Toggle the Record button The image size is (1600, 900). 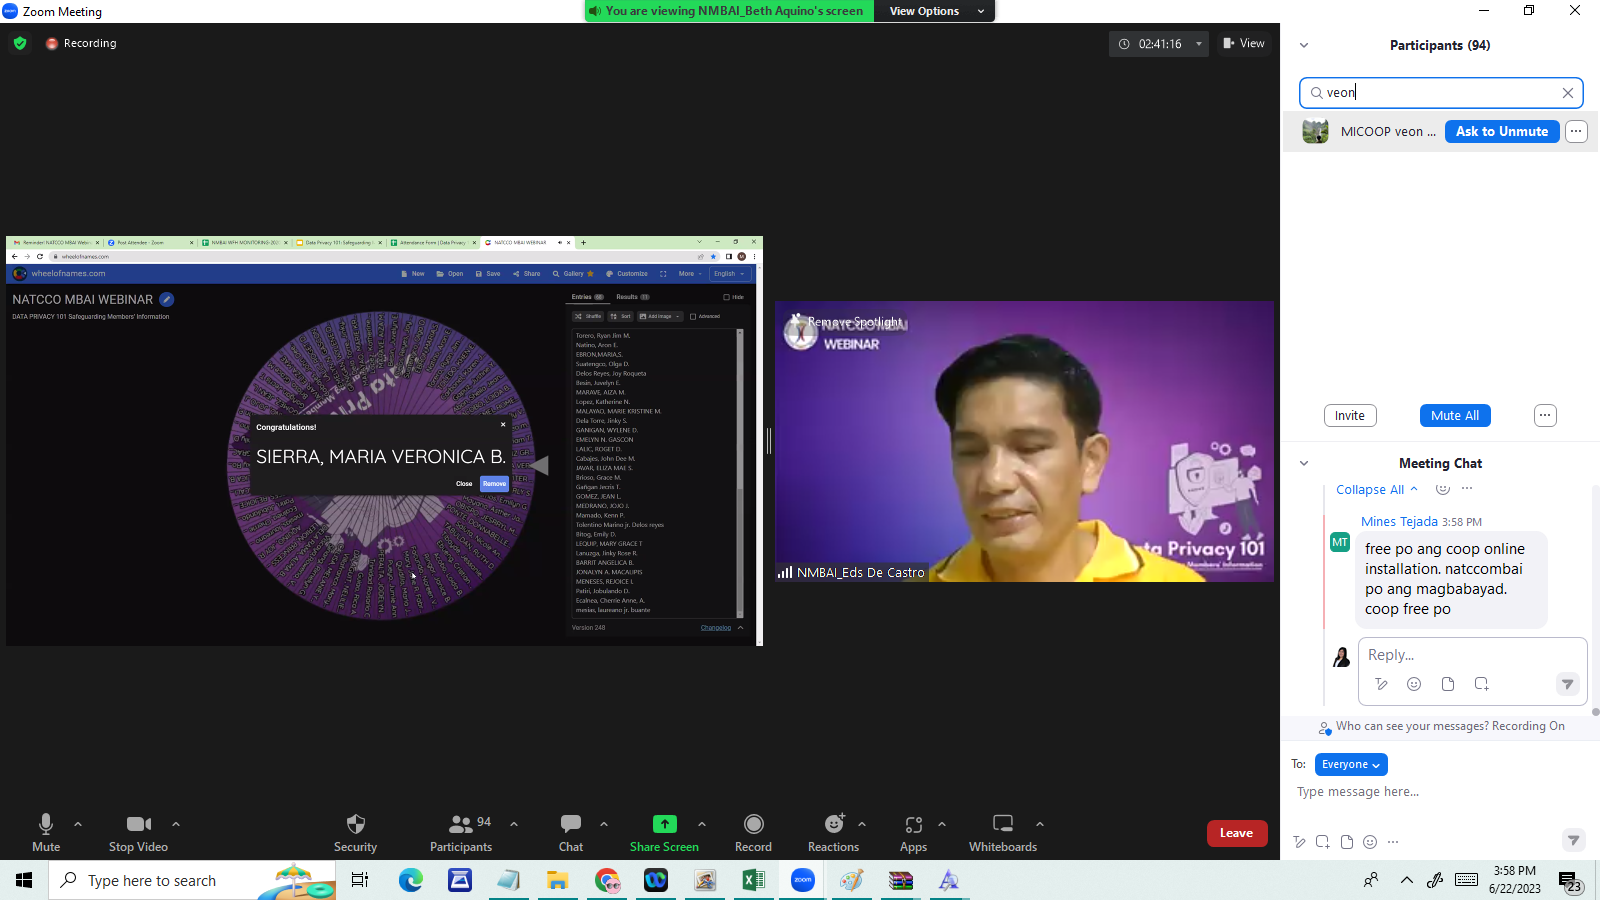[753, 833]
